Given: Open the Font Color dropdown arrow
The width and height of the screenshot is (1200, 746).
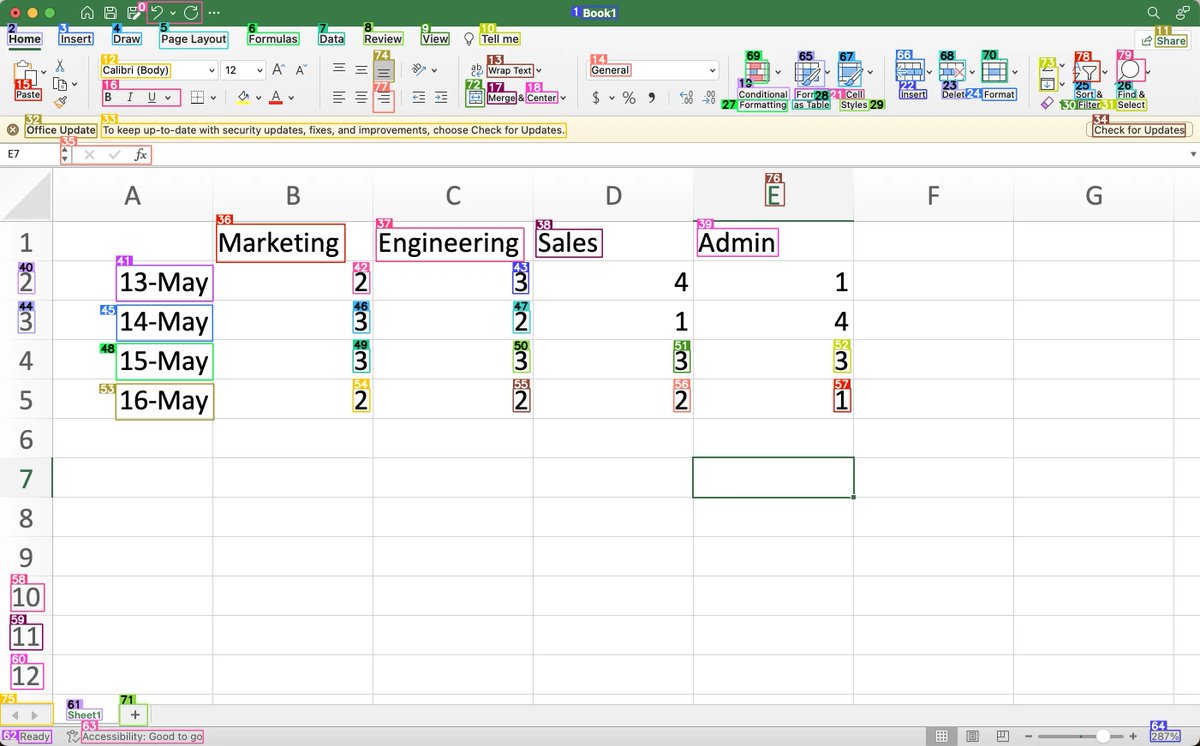Looking at the screenshot, I should point(291,98).
